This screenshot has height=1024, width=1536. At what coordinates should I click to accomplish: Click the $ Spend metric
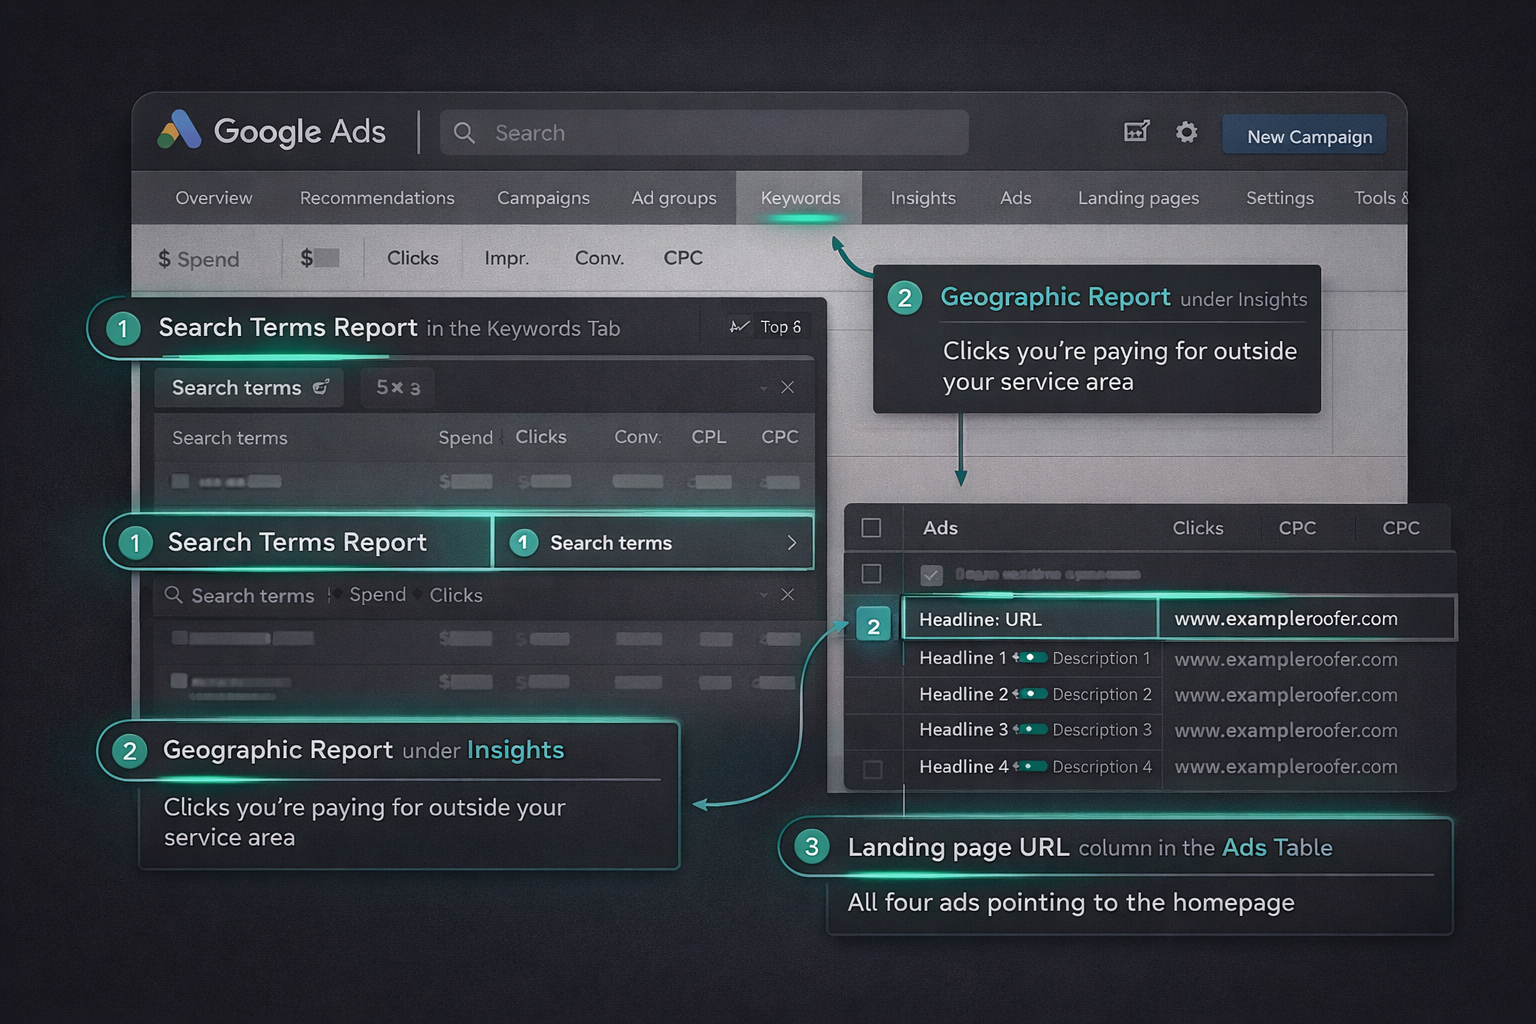(199, 259)
